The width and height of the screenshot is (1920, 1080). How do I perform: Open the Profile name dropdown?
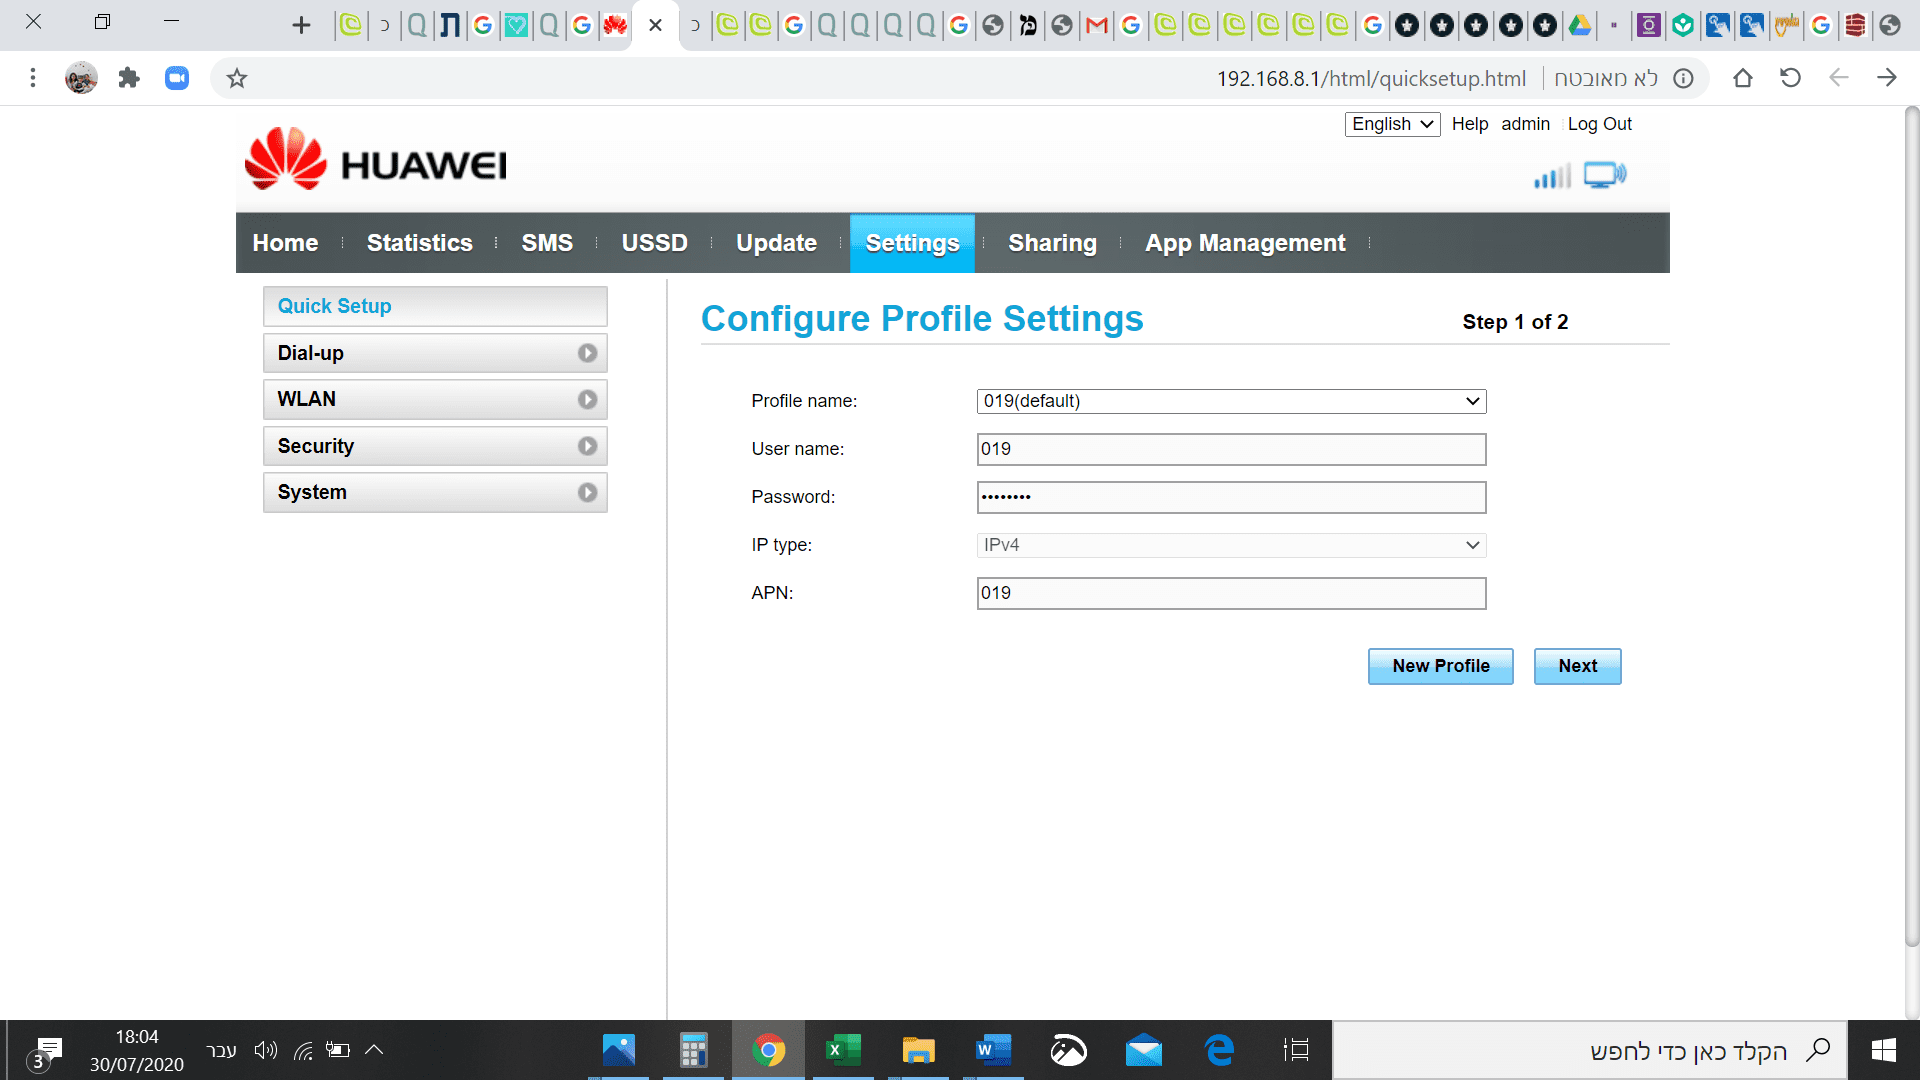pyautogui.click(x=1230, y=401)
